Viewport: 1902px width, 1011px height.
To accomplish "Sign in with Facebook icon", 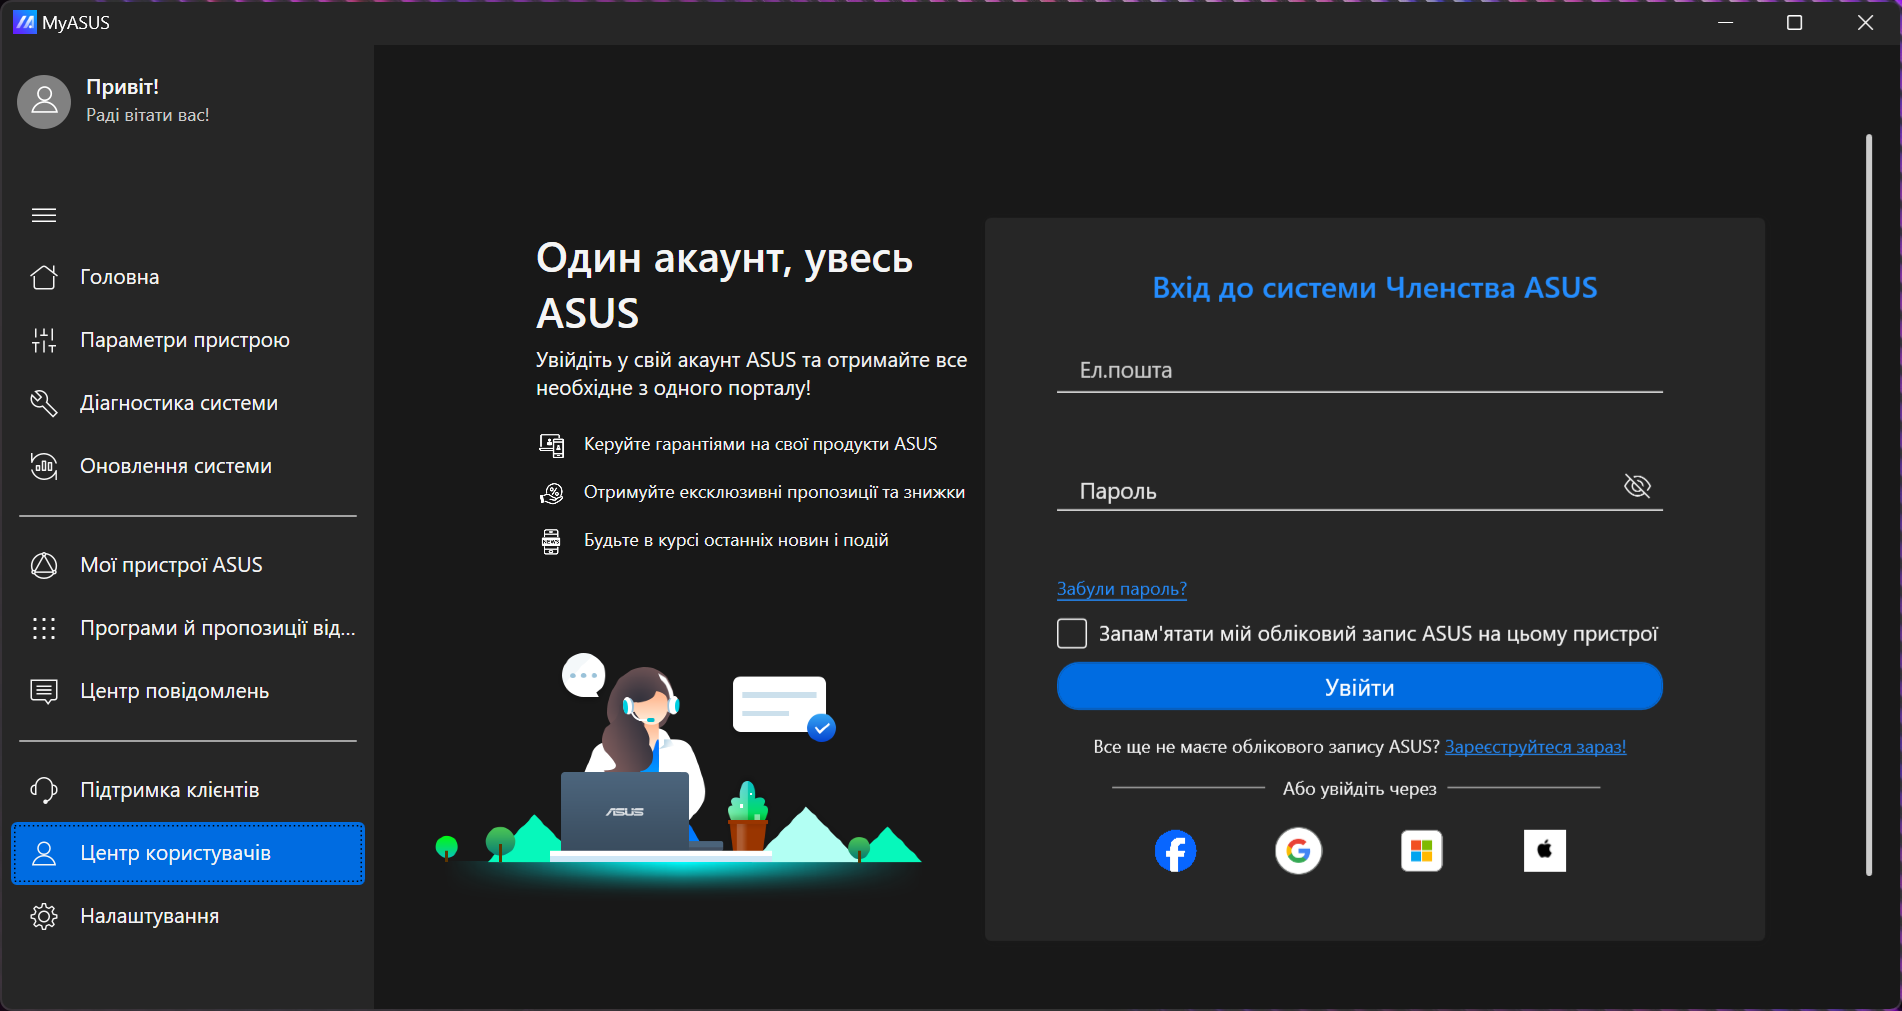I will pos(1175,851).
